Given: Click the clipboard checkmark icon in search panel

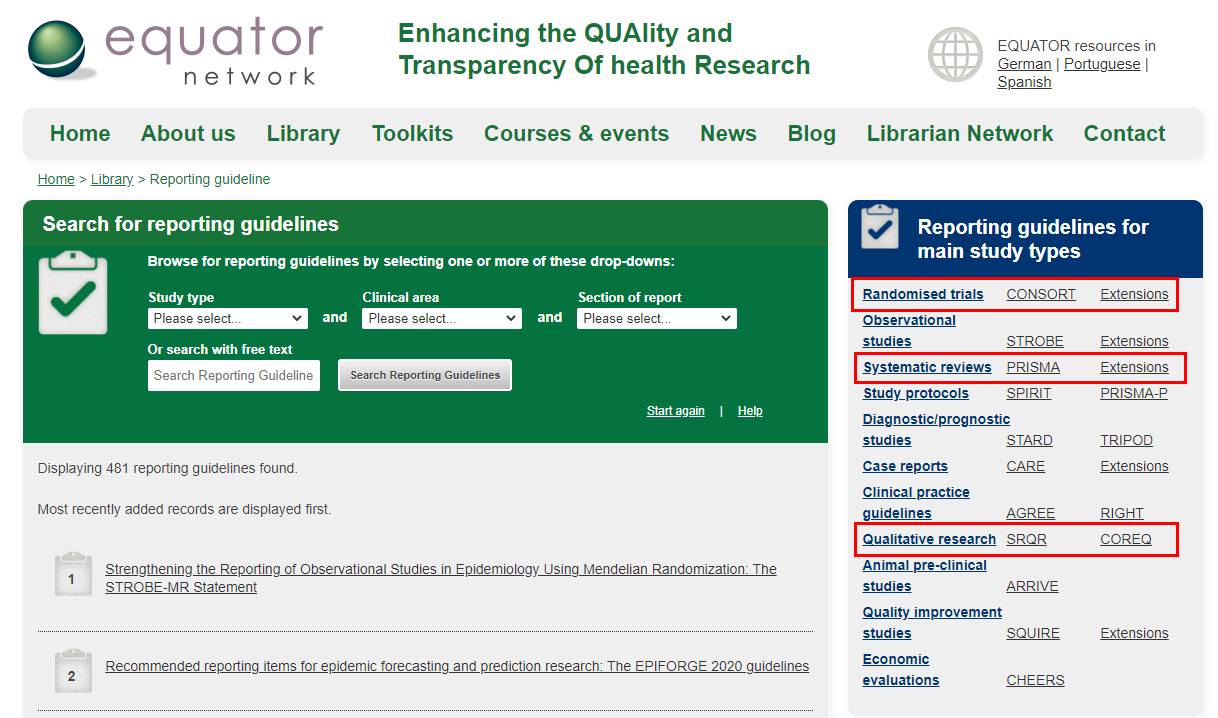Looking at the screenshot, I should pos(72,293).
